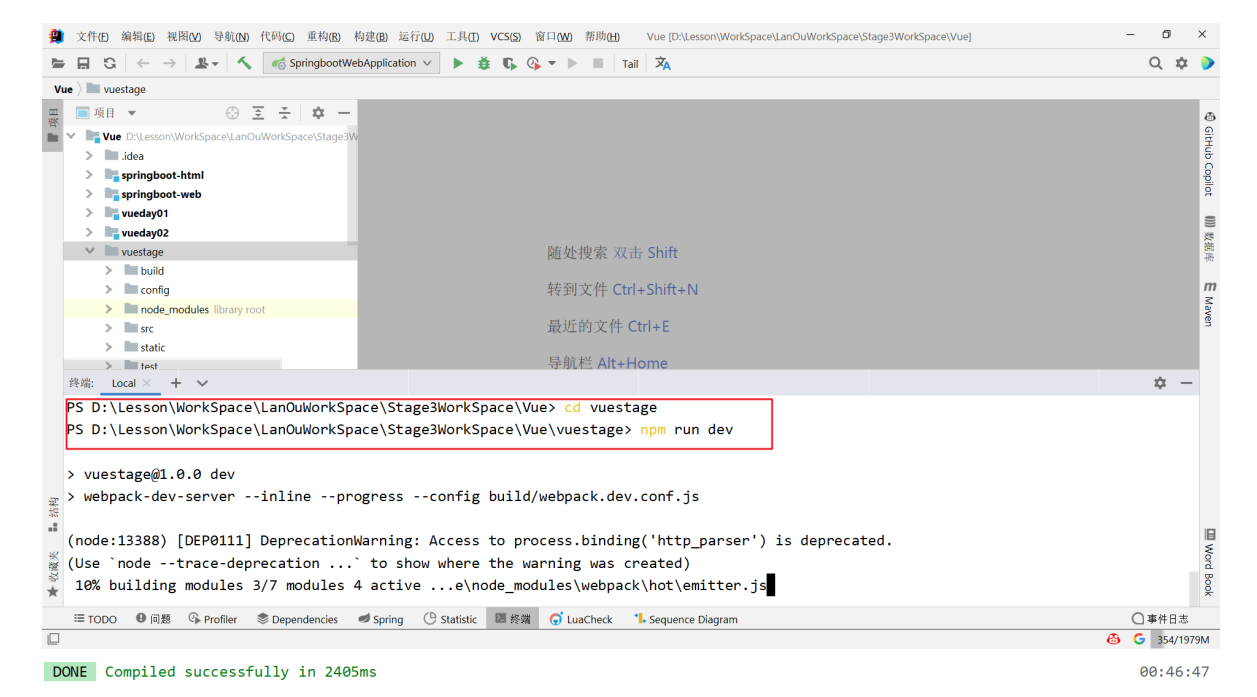This screenshot has height=697, width=1257.
Task: Open the 文件(F) menu
Action: click(93, 37)
